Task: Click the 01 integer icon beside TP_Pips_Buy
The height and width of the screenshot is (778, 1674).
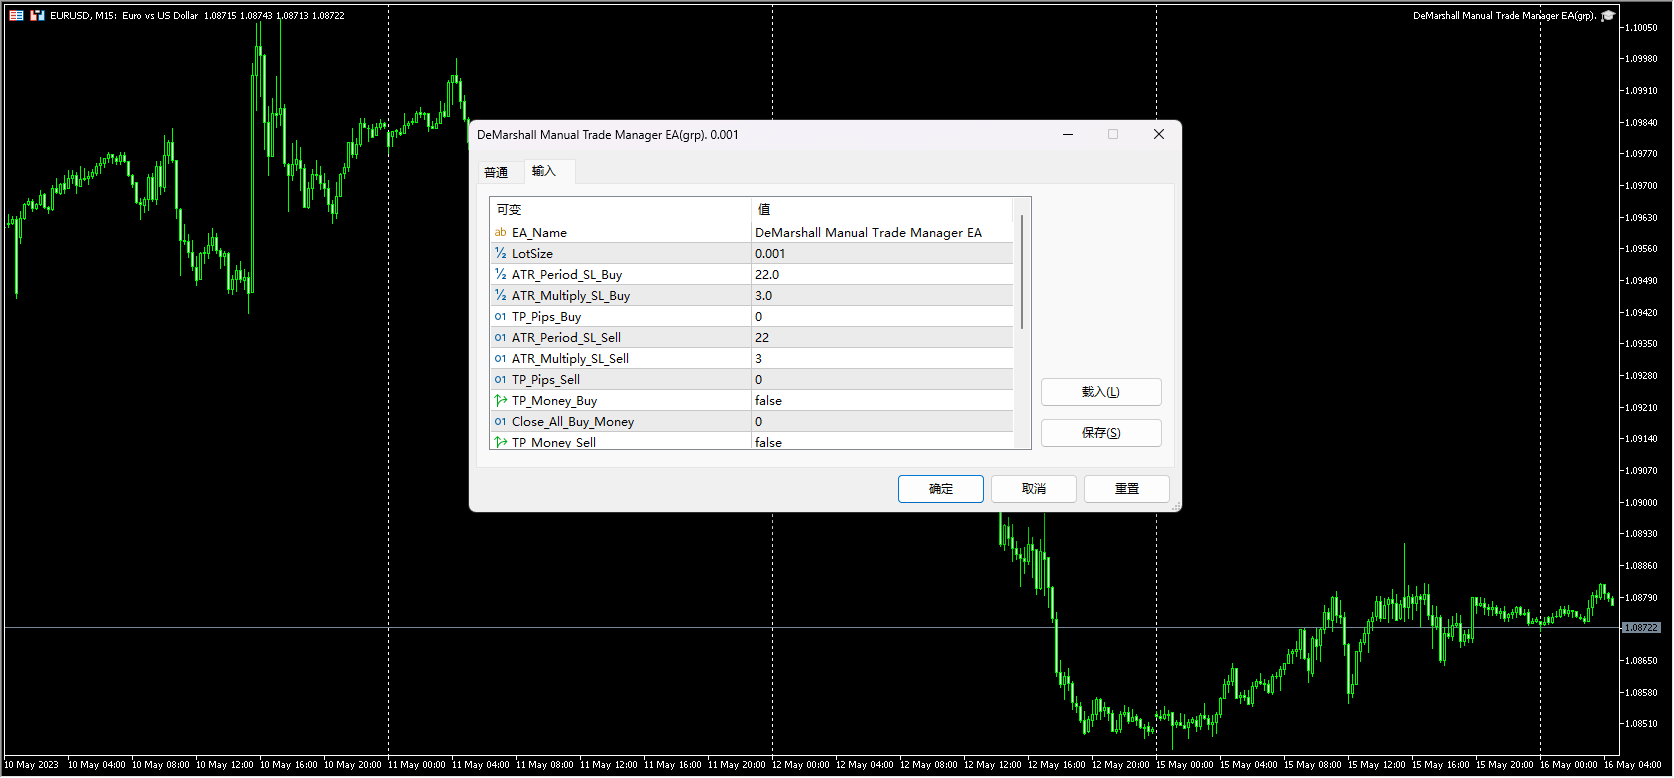Action: pyautogui.click(x=500, y=317)
